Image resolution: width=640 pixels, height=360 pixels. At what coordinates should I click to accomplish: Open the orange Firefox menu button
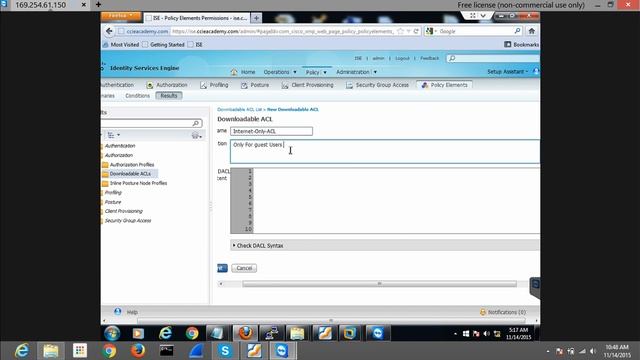point(121,16)
